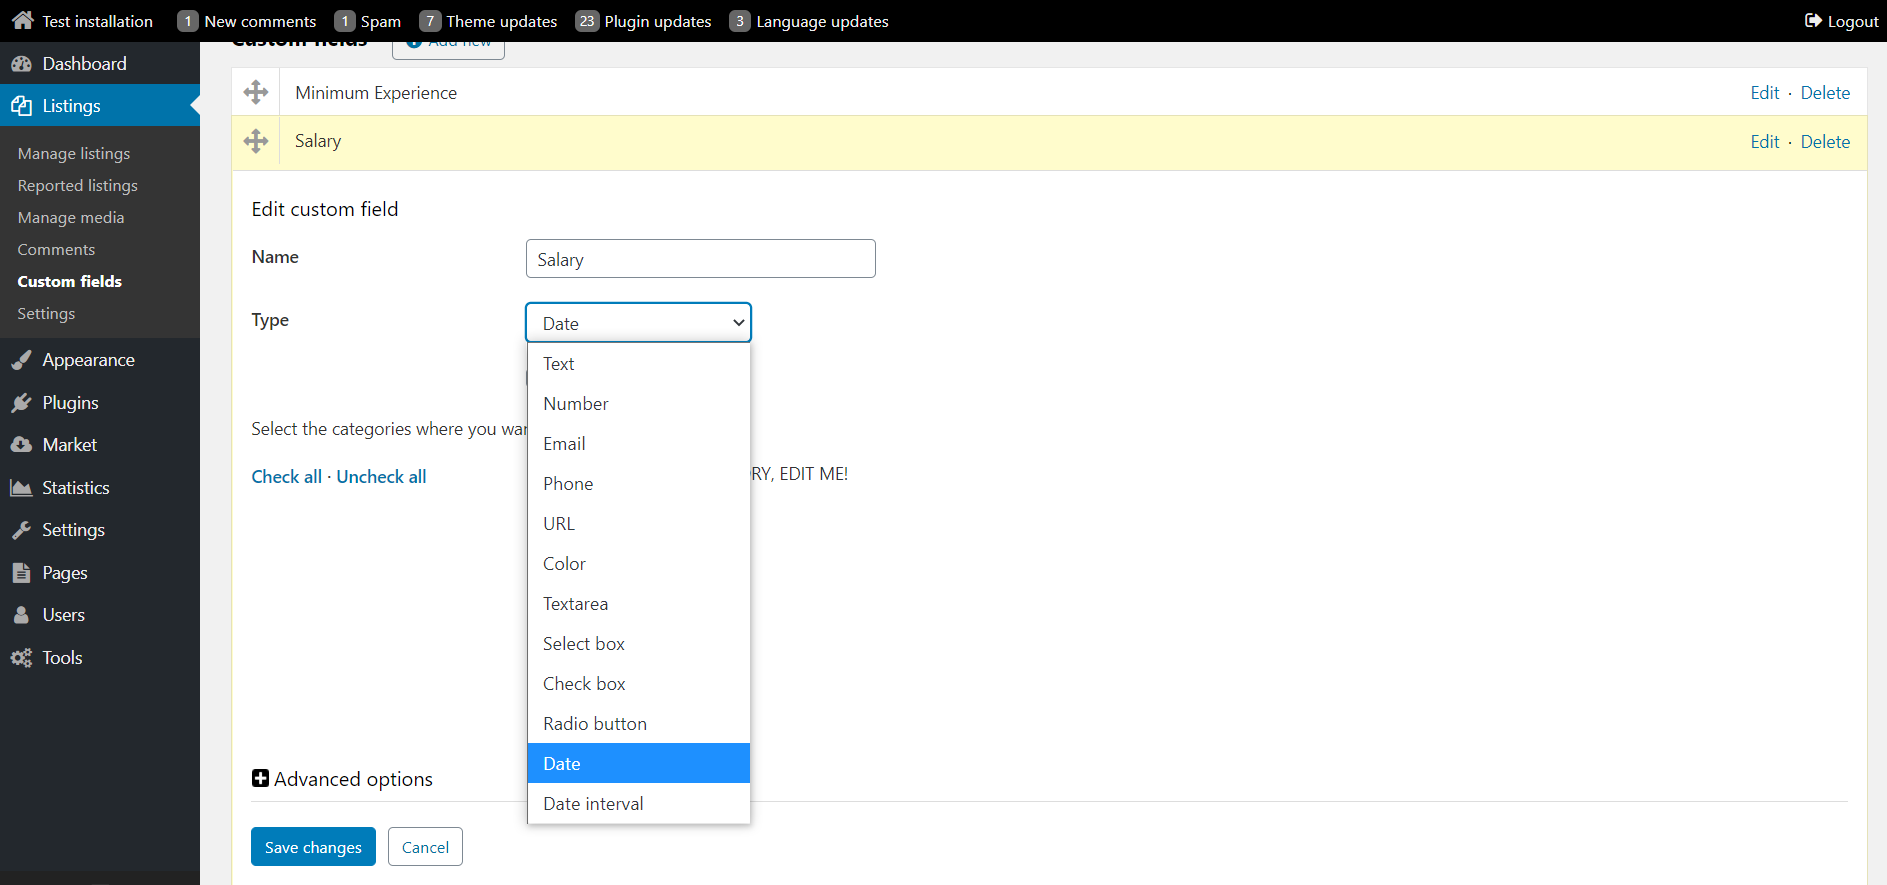This screenshot has height=885, width=1887.
Task: Choose Check box from the Type list
Action: 639,684
